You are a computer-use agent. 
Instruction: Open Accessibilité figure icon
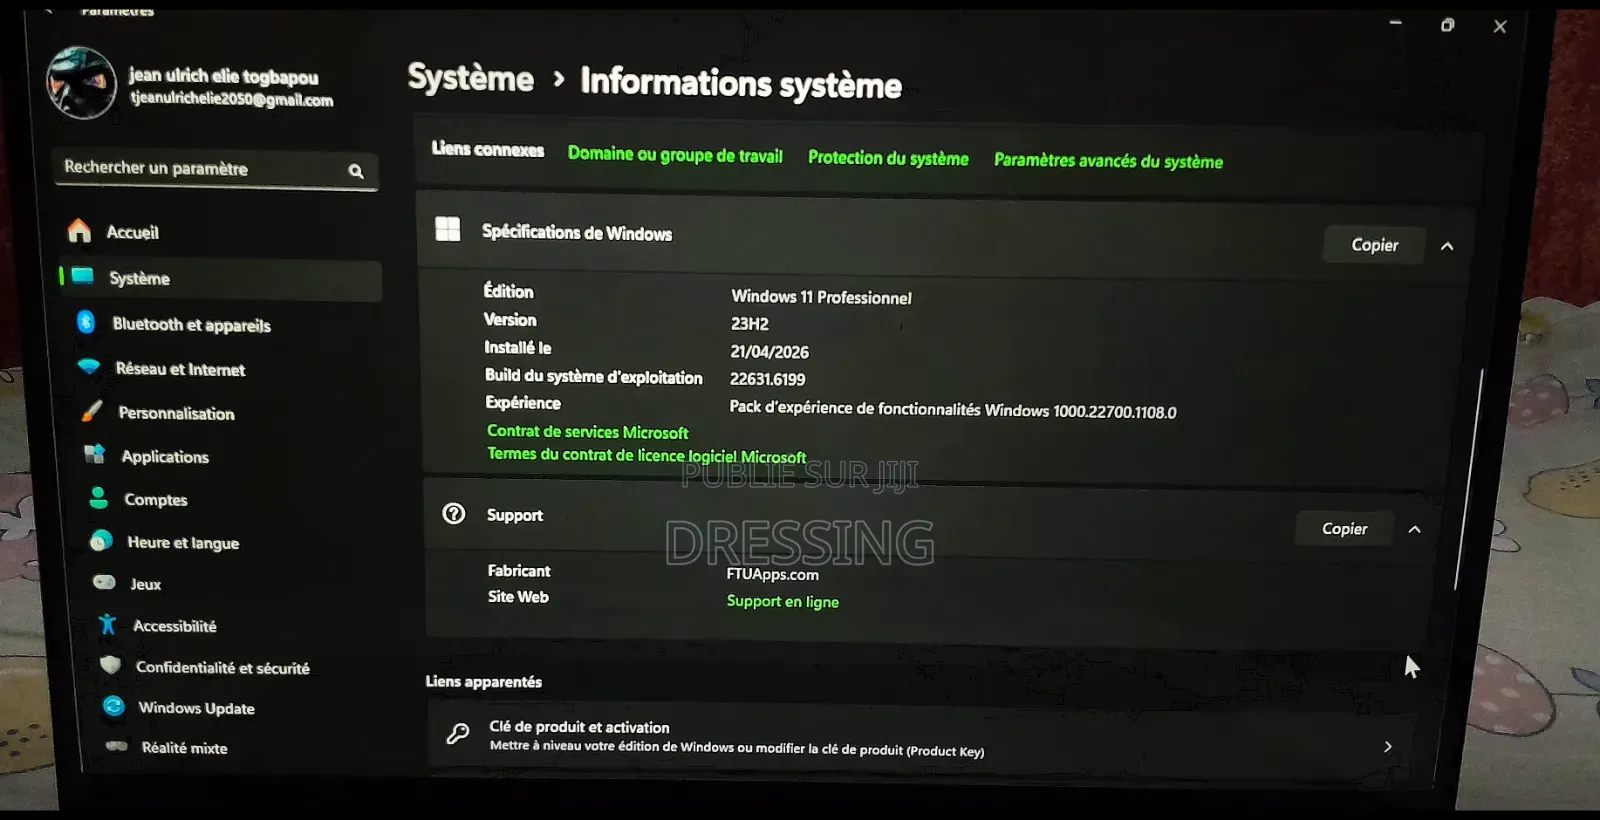click(107, 625)
